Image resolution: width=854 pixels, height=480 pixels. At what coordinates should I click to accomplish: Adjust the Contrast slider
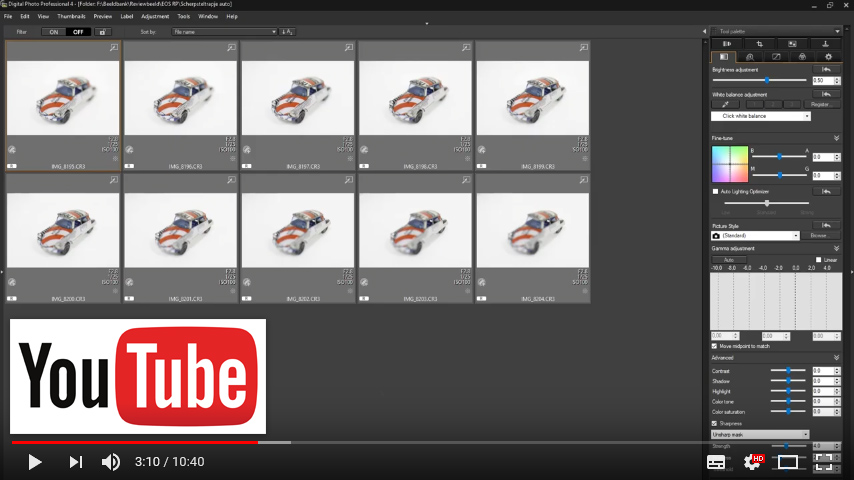click(788, 370)
